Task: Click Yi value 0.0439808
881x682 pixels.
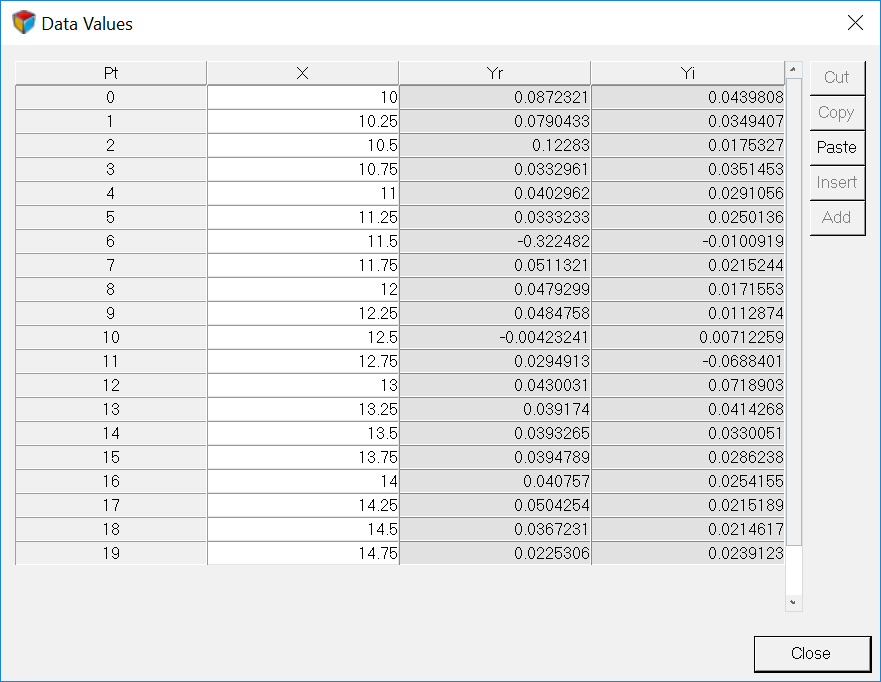Action: [688, 97]
